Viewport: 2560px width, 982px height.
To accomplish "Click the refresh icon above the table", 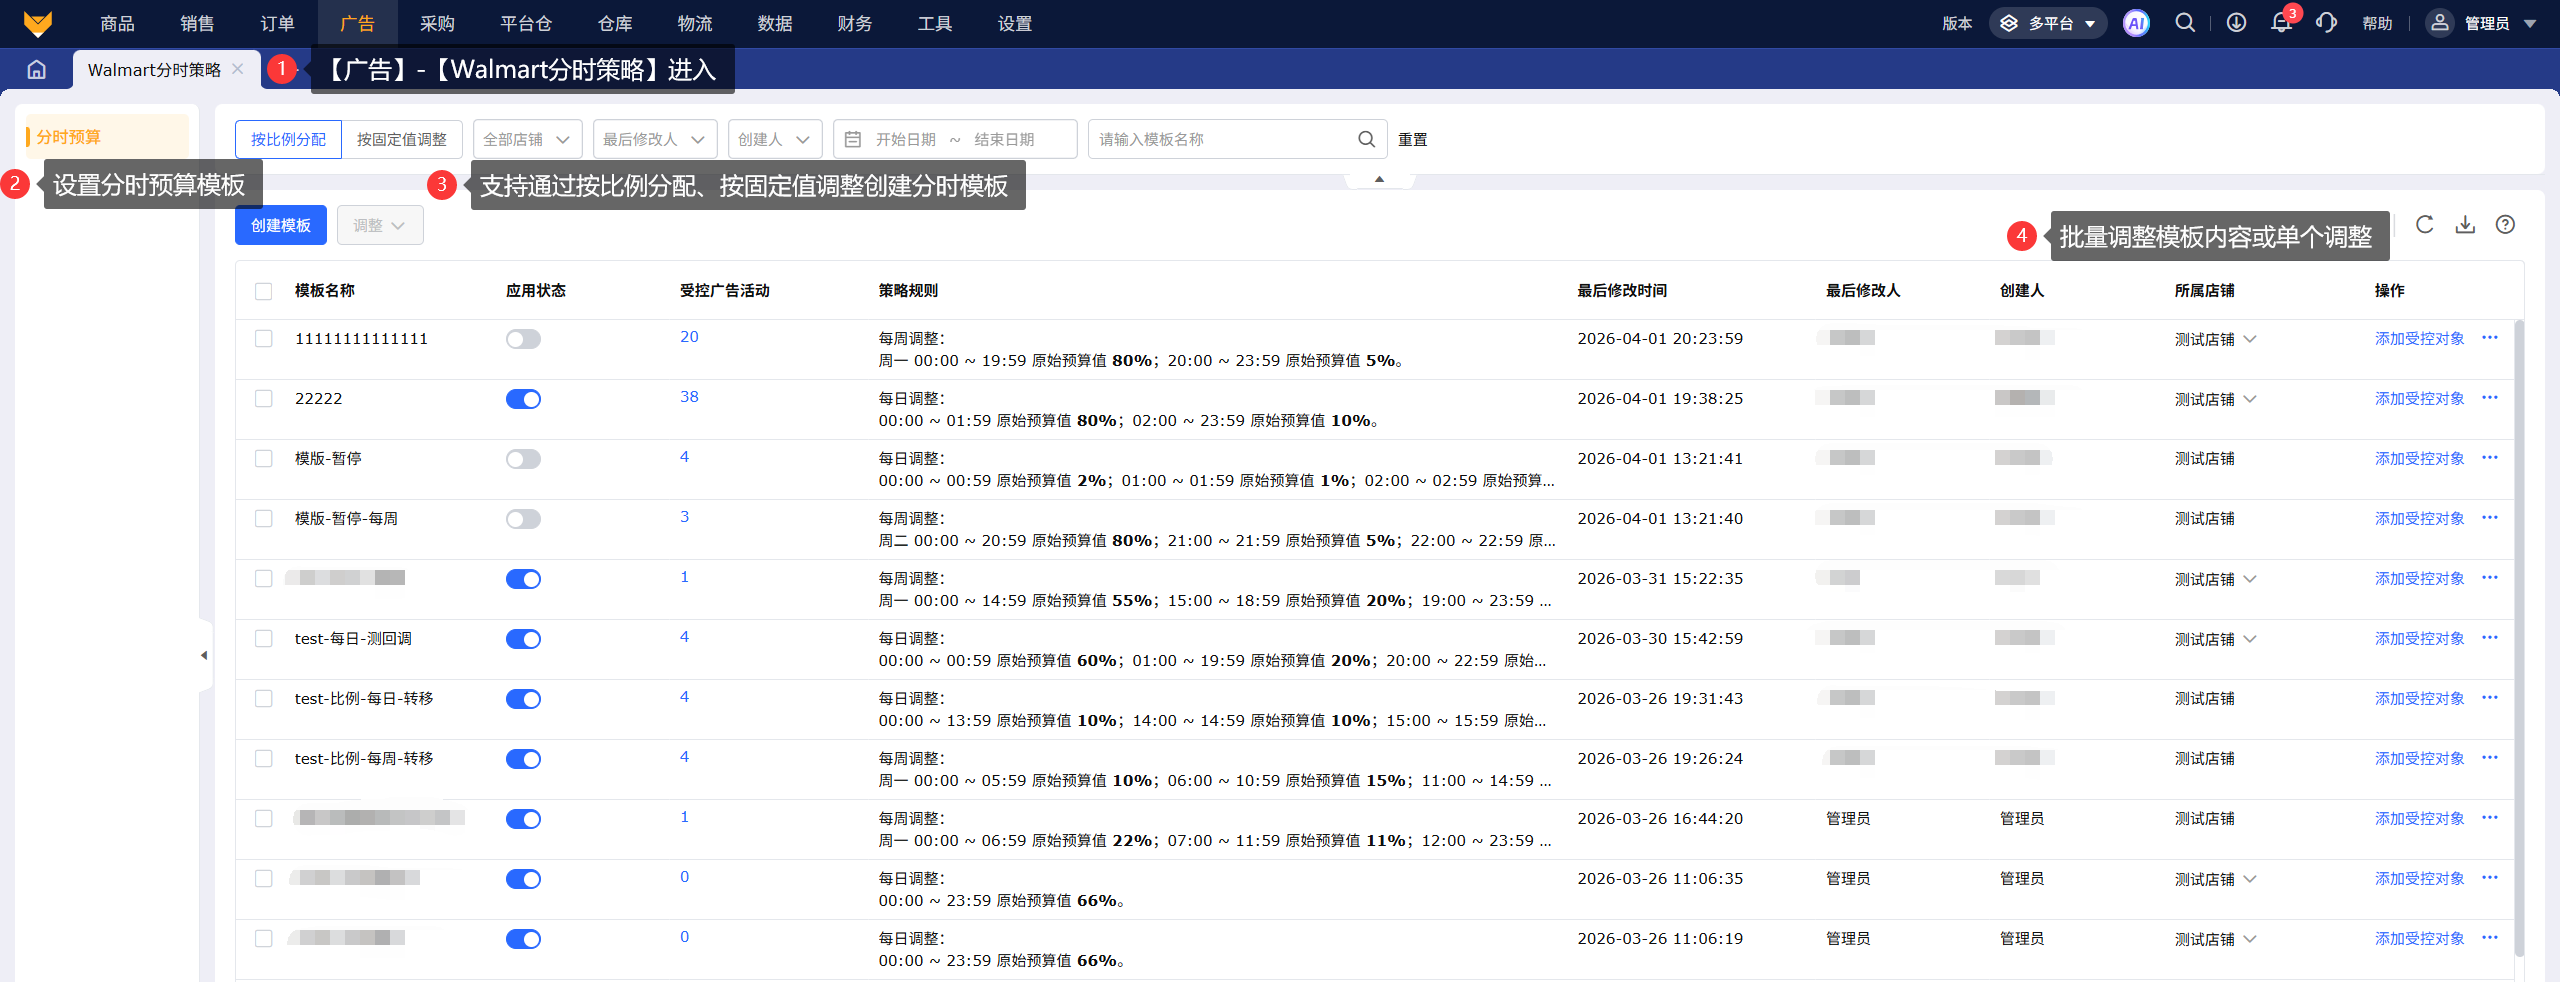I will pos(2425,225).
